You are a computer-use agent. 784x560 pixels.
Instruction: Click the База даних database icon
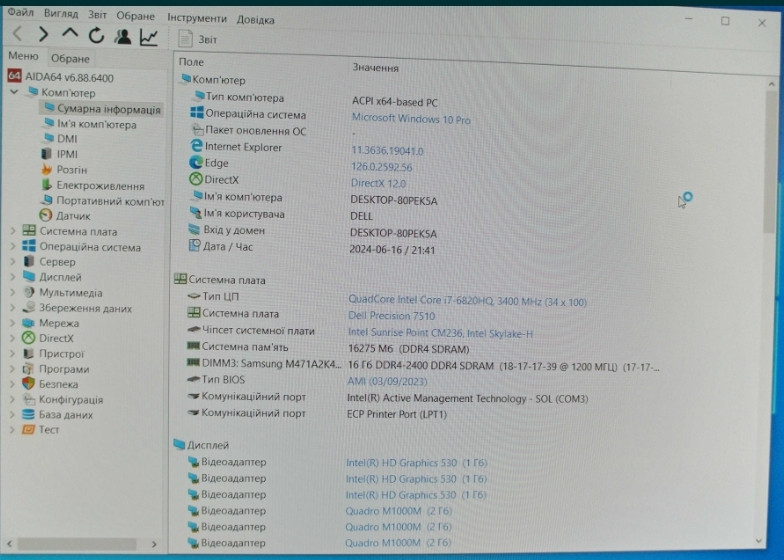(x=28, y=414)
